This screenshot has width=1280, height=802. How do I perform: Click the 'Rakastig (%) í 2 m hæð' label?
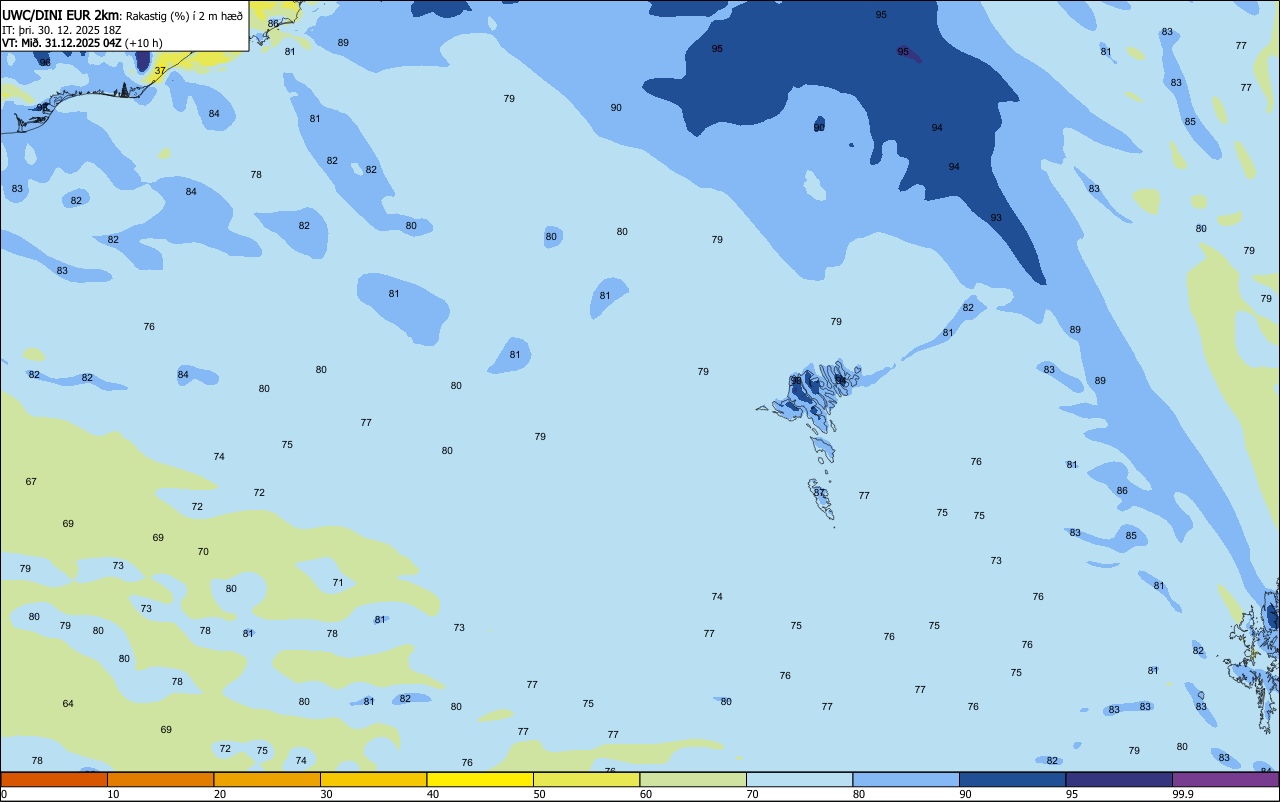click(x=184, y=15)
